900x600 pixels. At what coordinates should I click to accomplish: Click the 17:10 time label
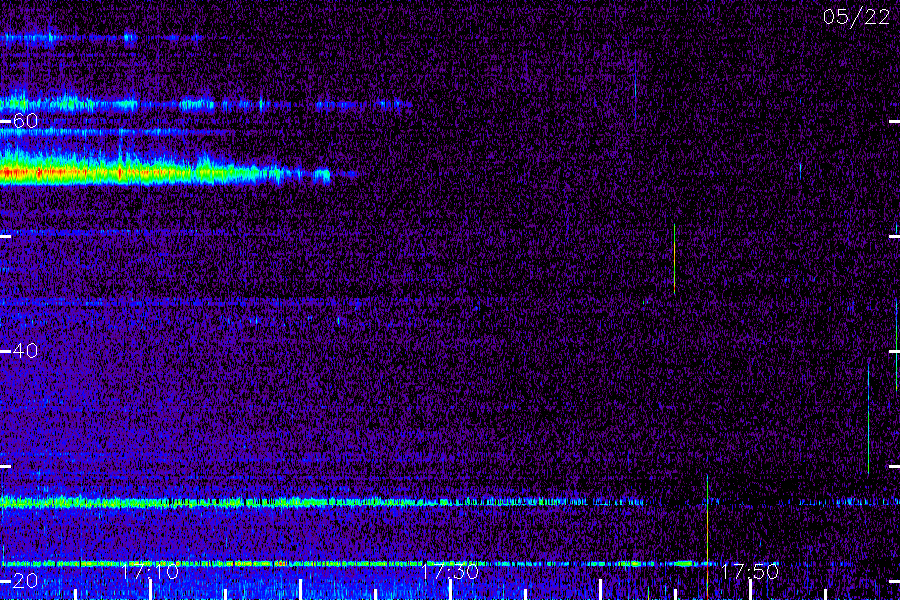point(150,572)
